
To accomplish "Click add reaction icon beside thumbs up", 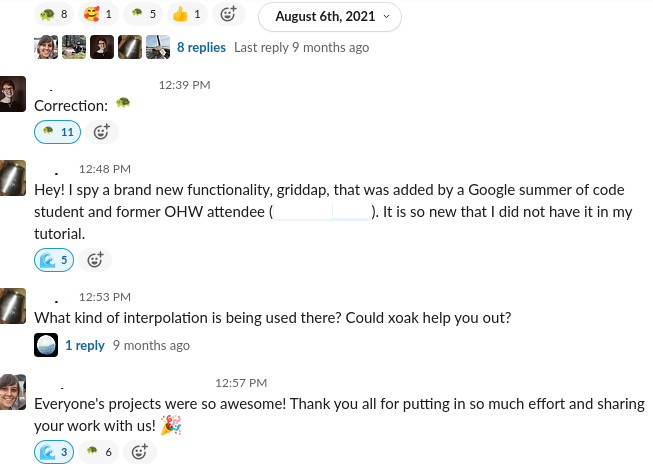I will click(x=229, y=15).
